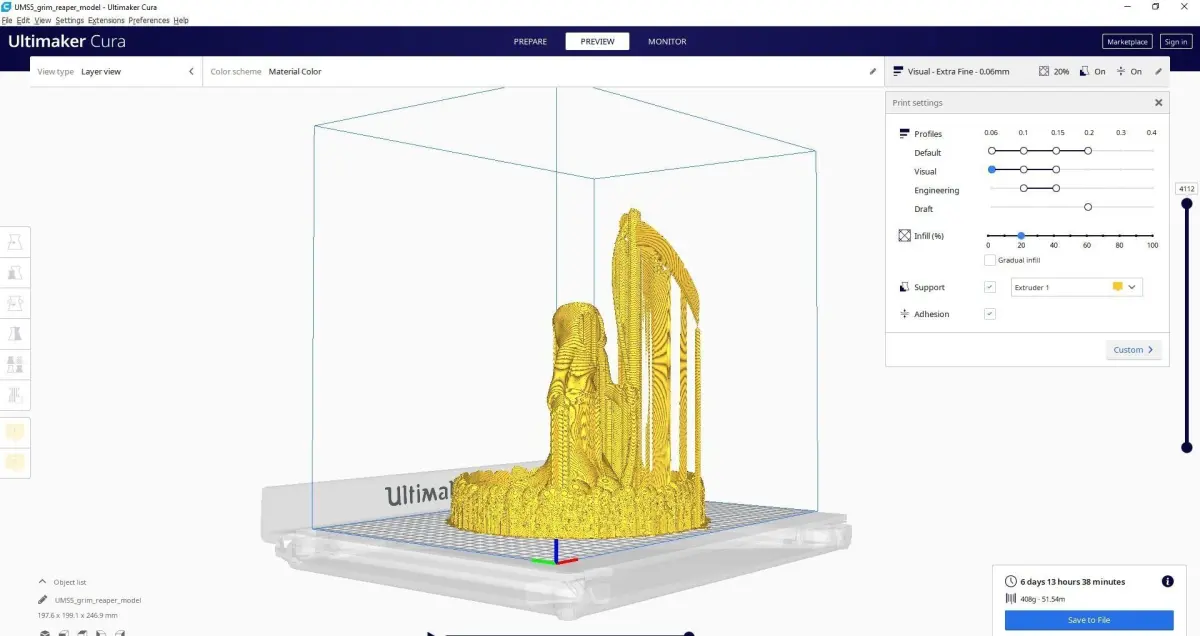Click the 197.6 x 199.1 x 246.9 mm dimensions

coord(77,616)
